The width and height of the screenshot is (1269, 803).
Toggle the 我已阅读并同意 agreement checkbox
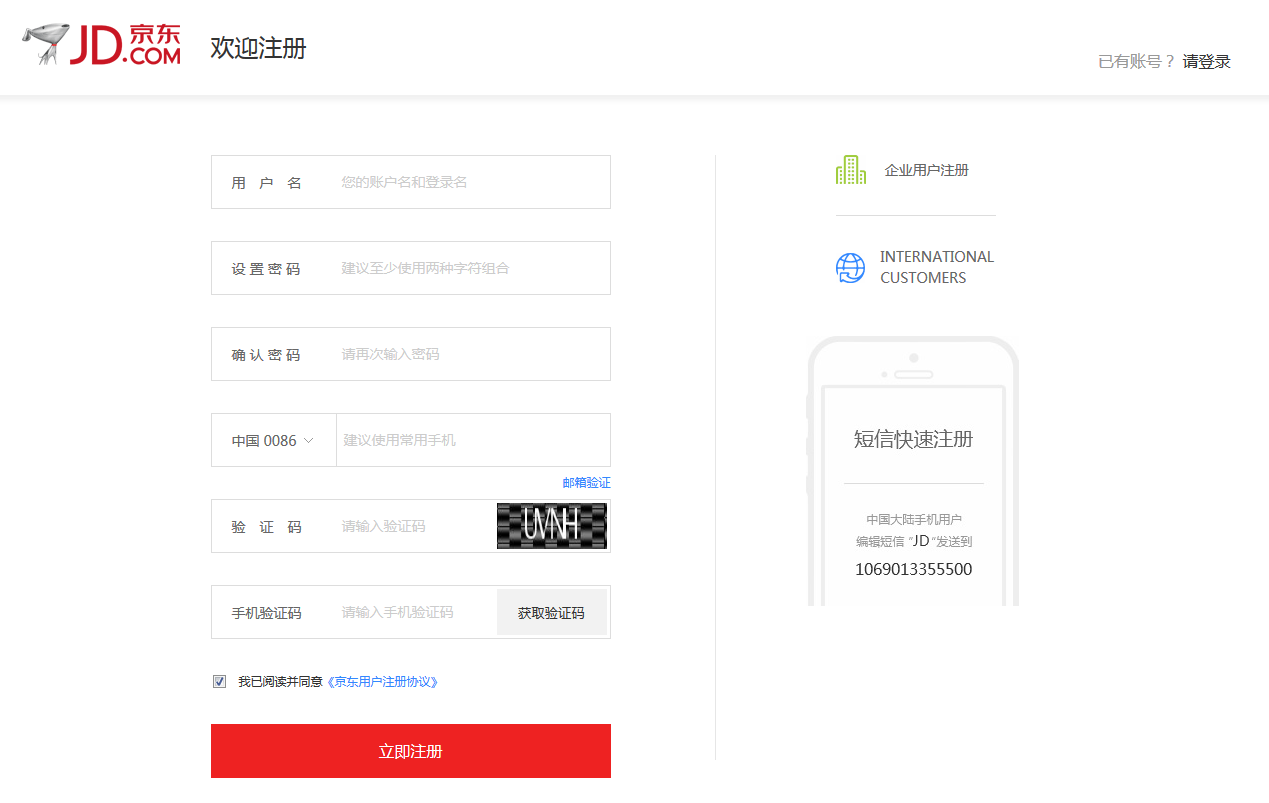219,681
